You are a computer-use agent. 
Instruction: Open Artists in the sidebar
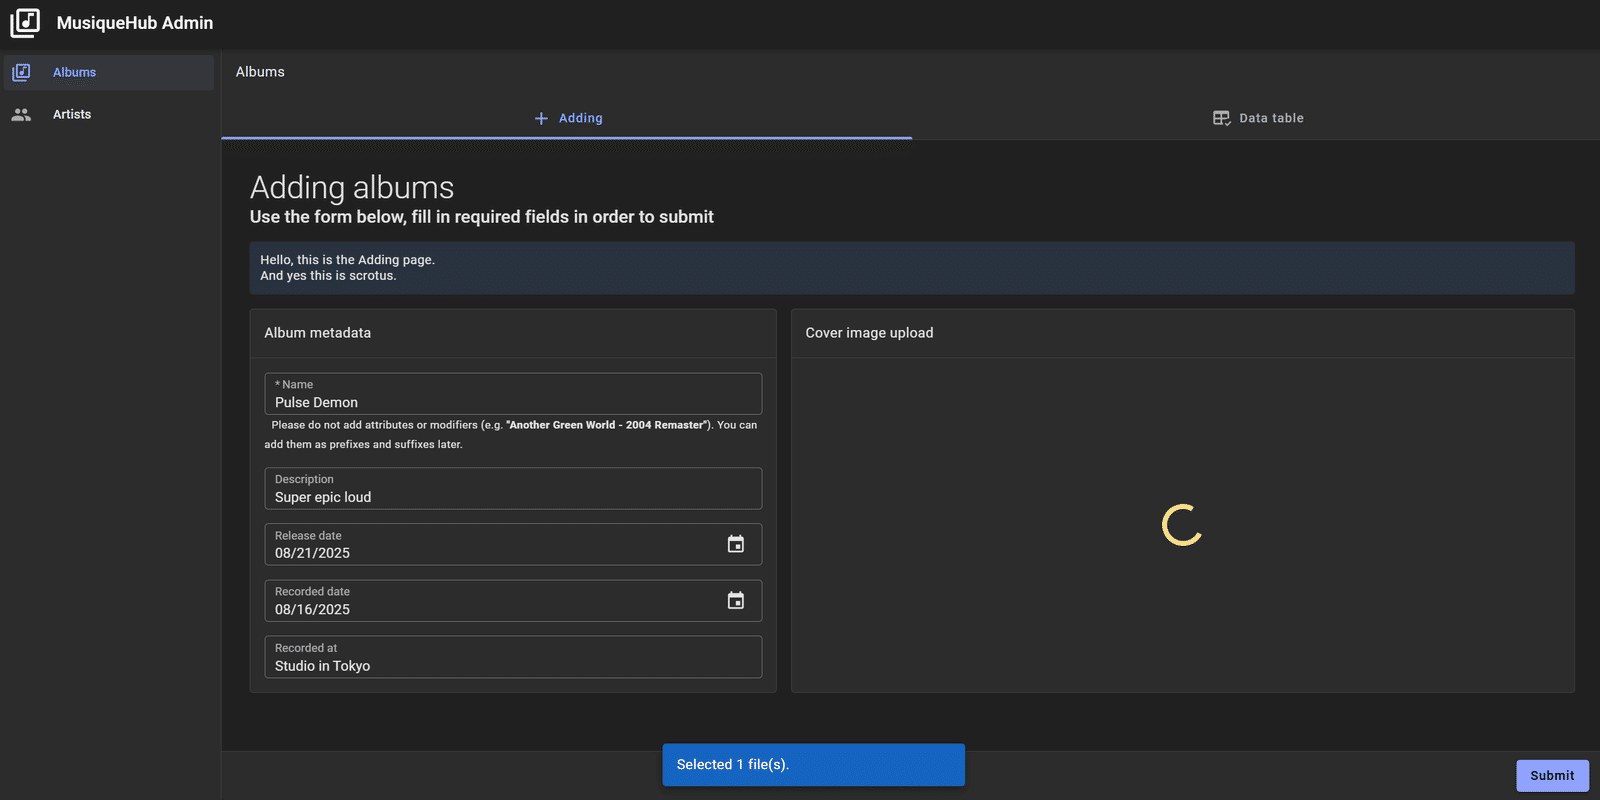point(109,115)
